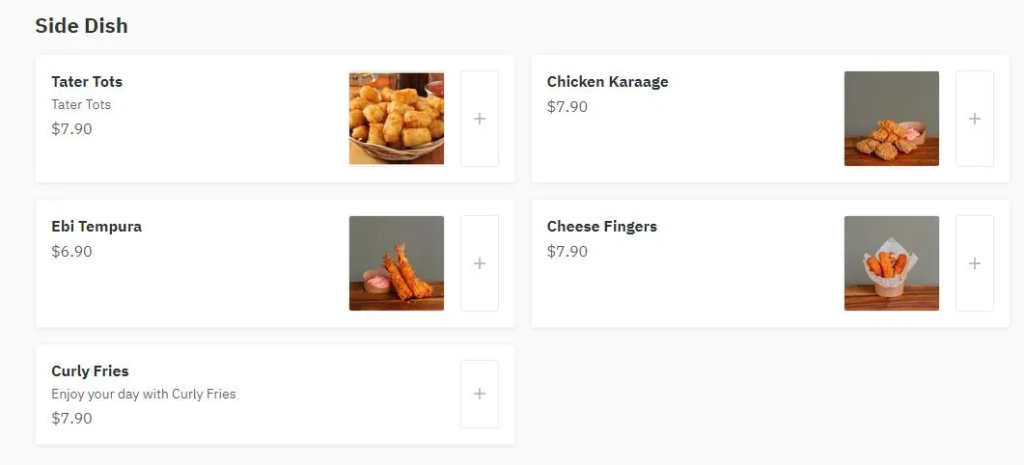Add Tater Tots with the plus button
The height and width of the screenshot is (465, 1024).
point(479,119)
